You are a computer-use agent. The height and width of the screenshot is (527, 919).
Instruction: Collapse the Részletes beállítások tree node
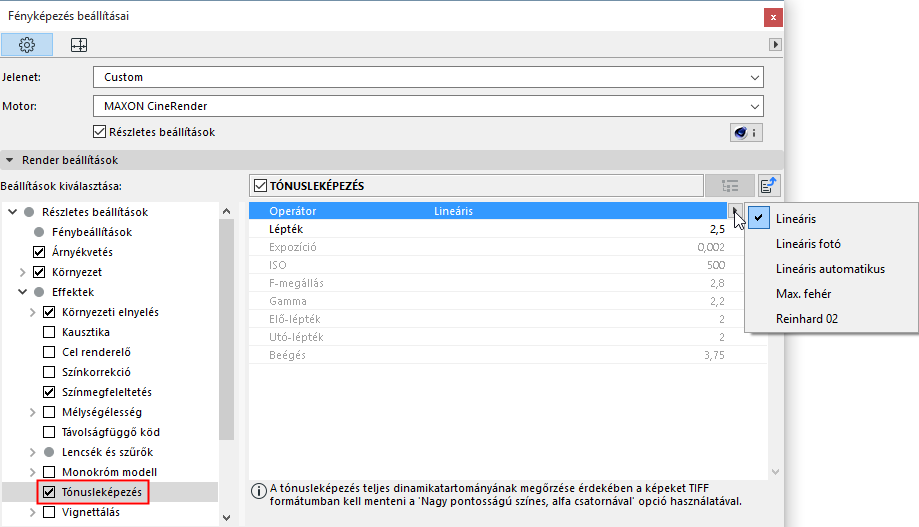click(x=12, y=212)
